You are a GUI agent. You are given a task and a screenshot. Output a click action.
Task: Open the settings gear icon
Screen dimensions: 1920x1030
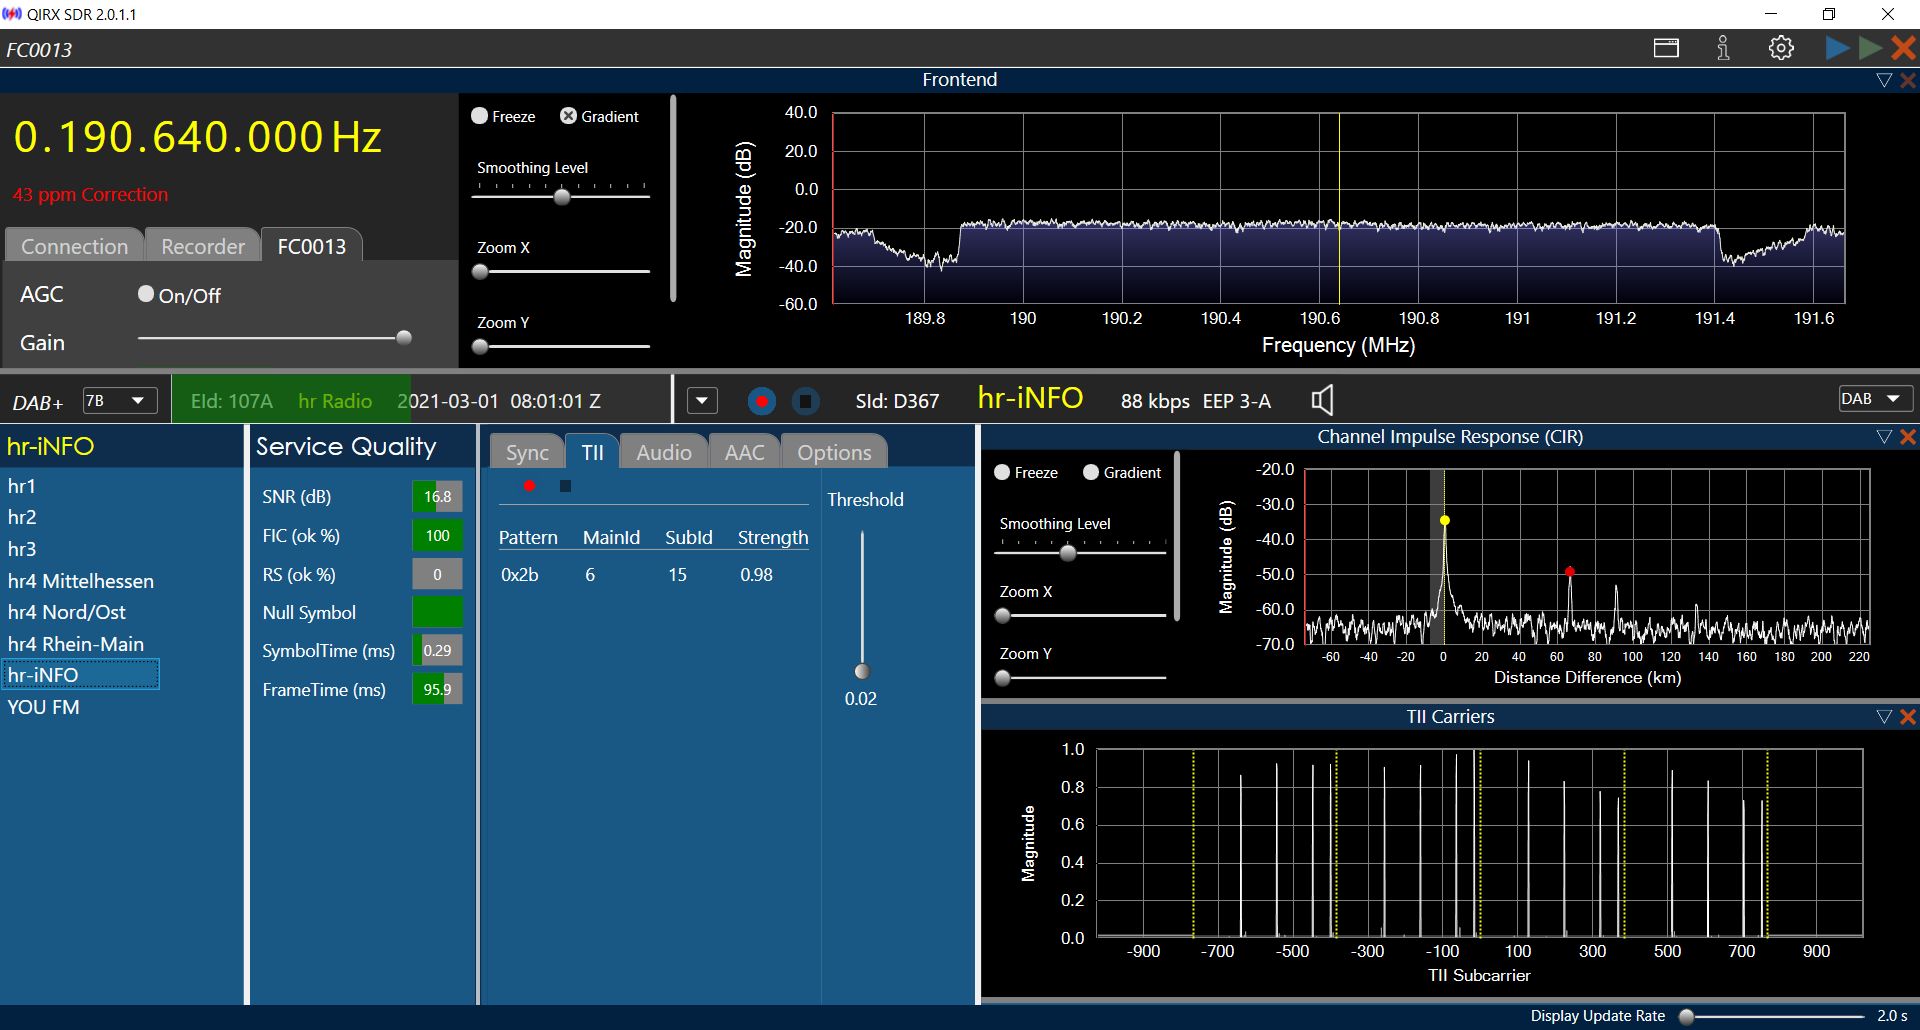[x=1781, y=48]
